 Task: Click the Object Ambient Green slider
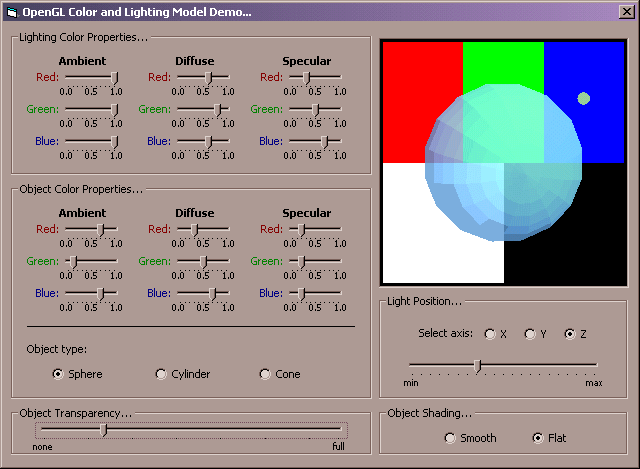tap(73, 261)
